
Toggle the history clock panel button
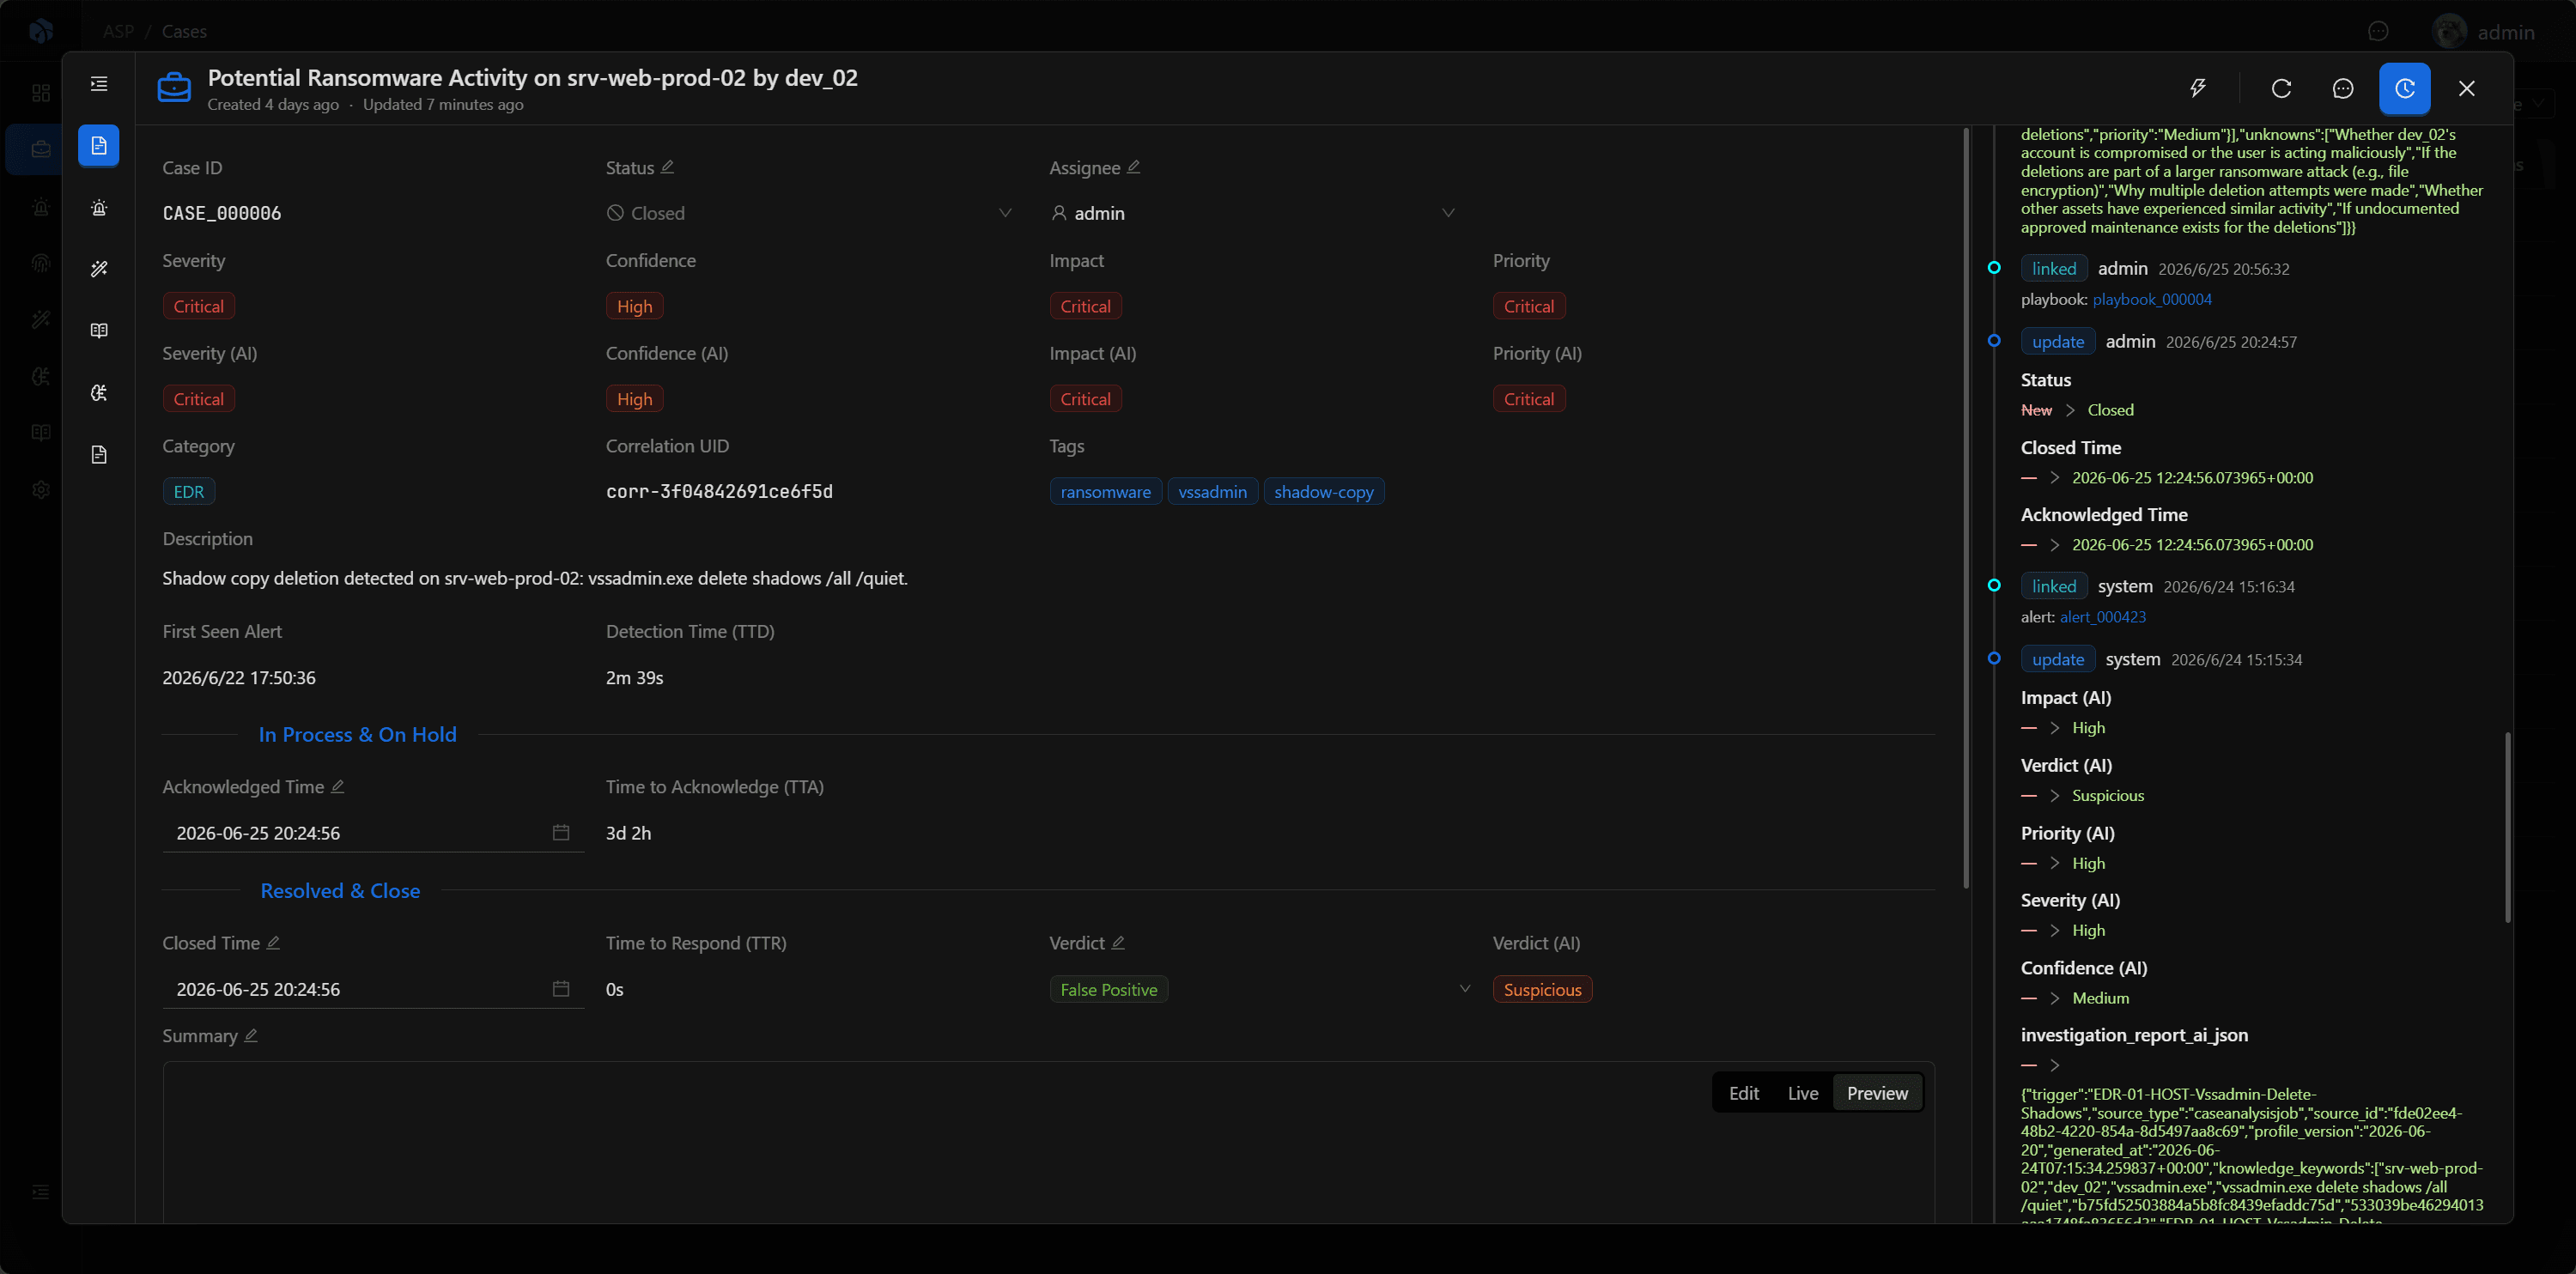coord(2405,88)
